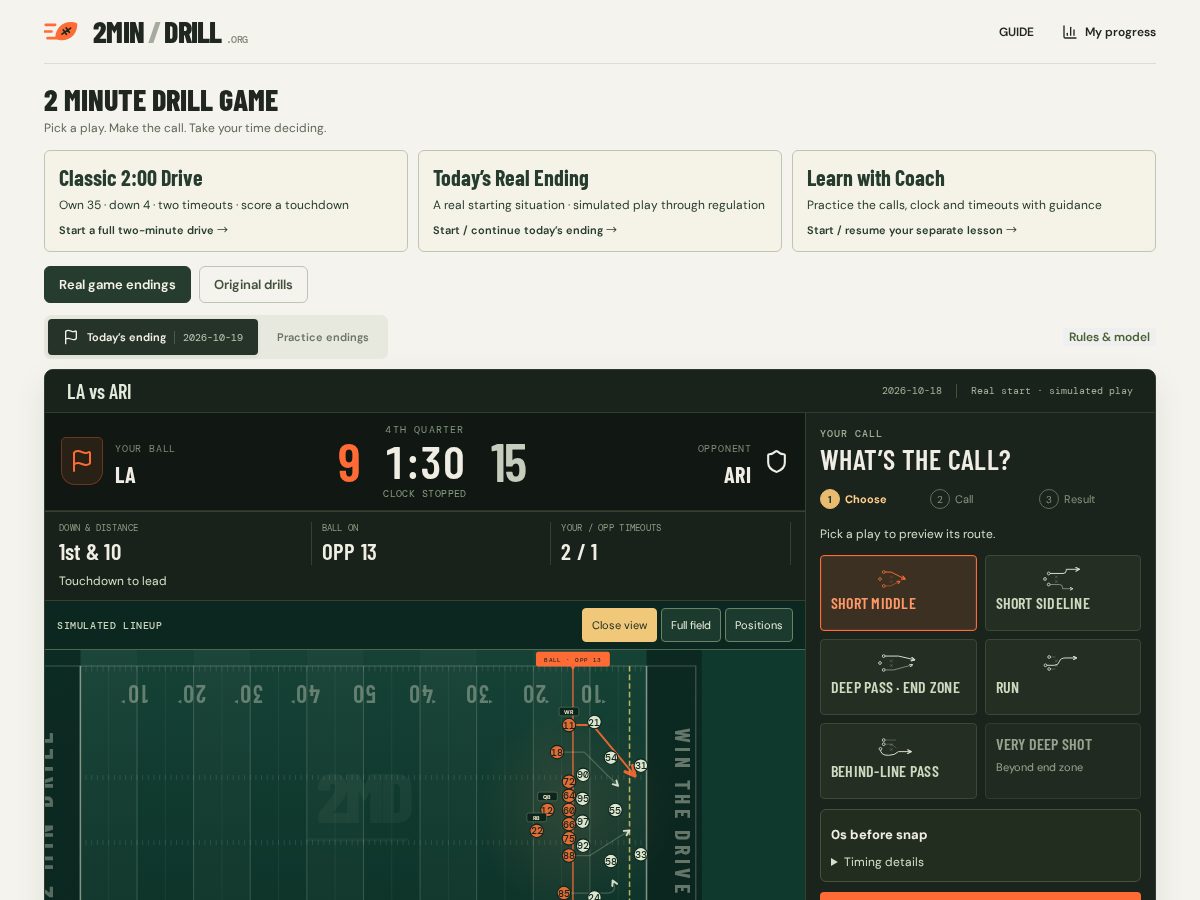The height and width of the screenshot is (900, 1200).
Task: Click white linebacker 55
Action: click(x=615, y=810)
